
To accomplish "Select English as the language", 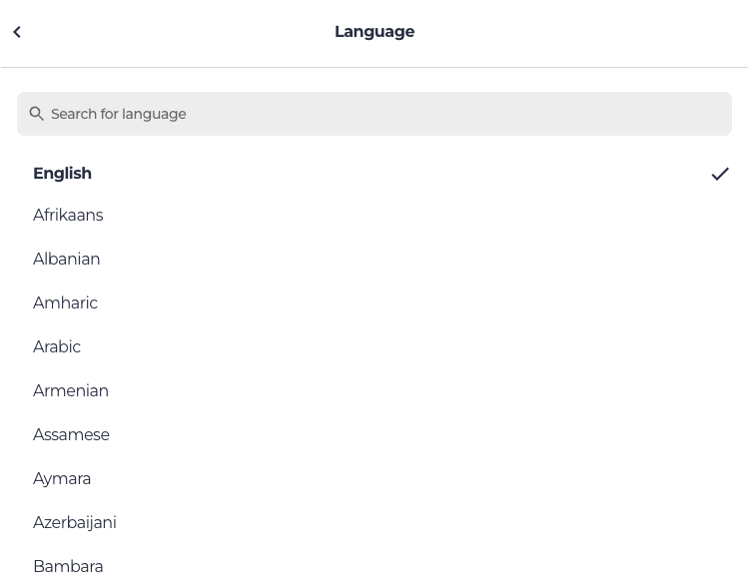I will 62,173.
